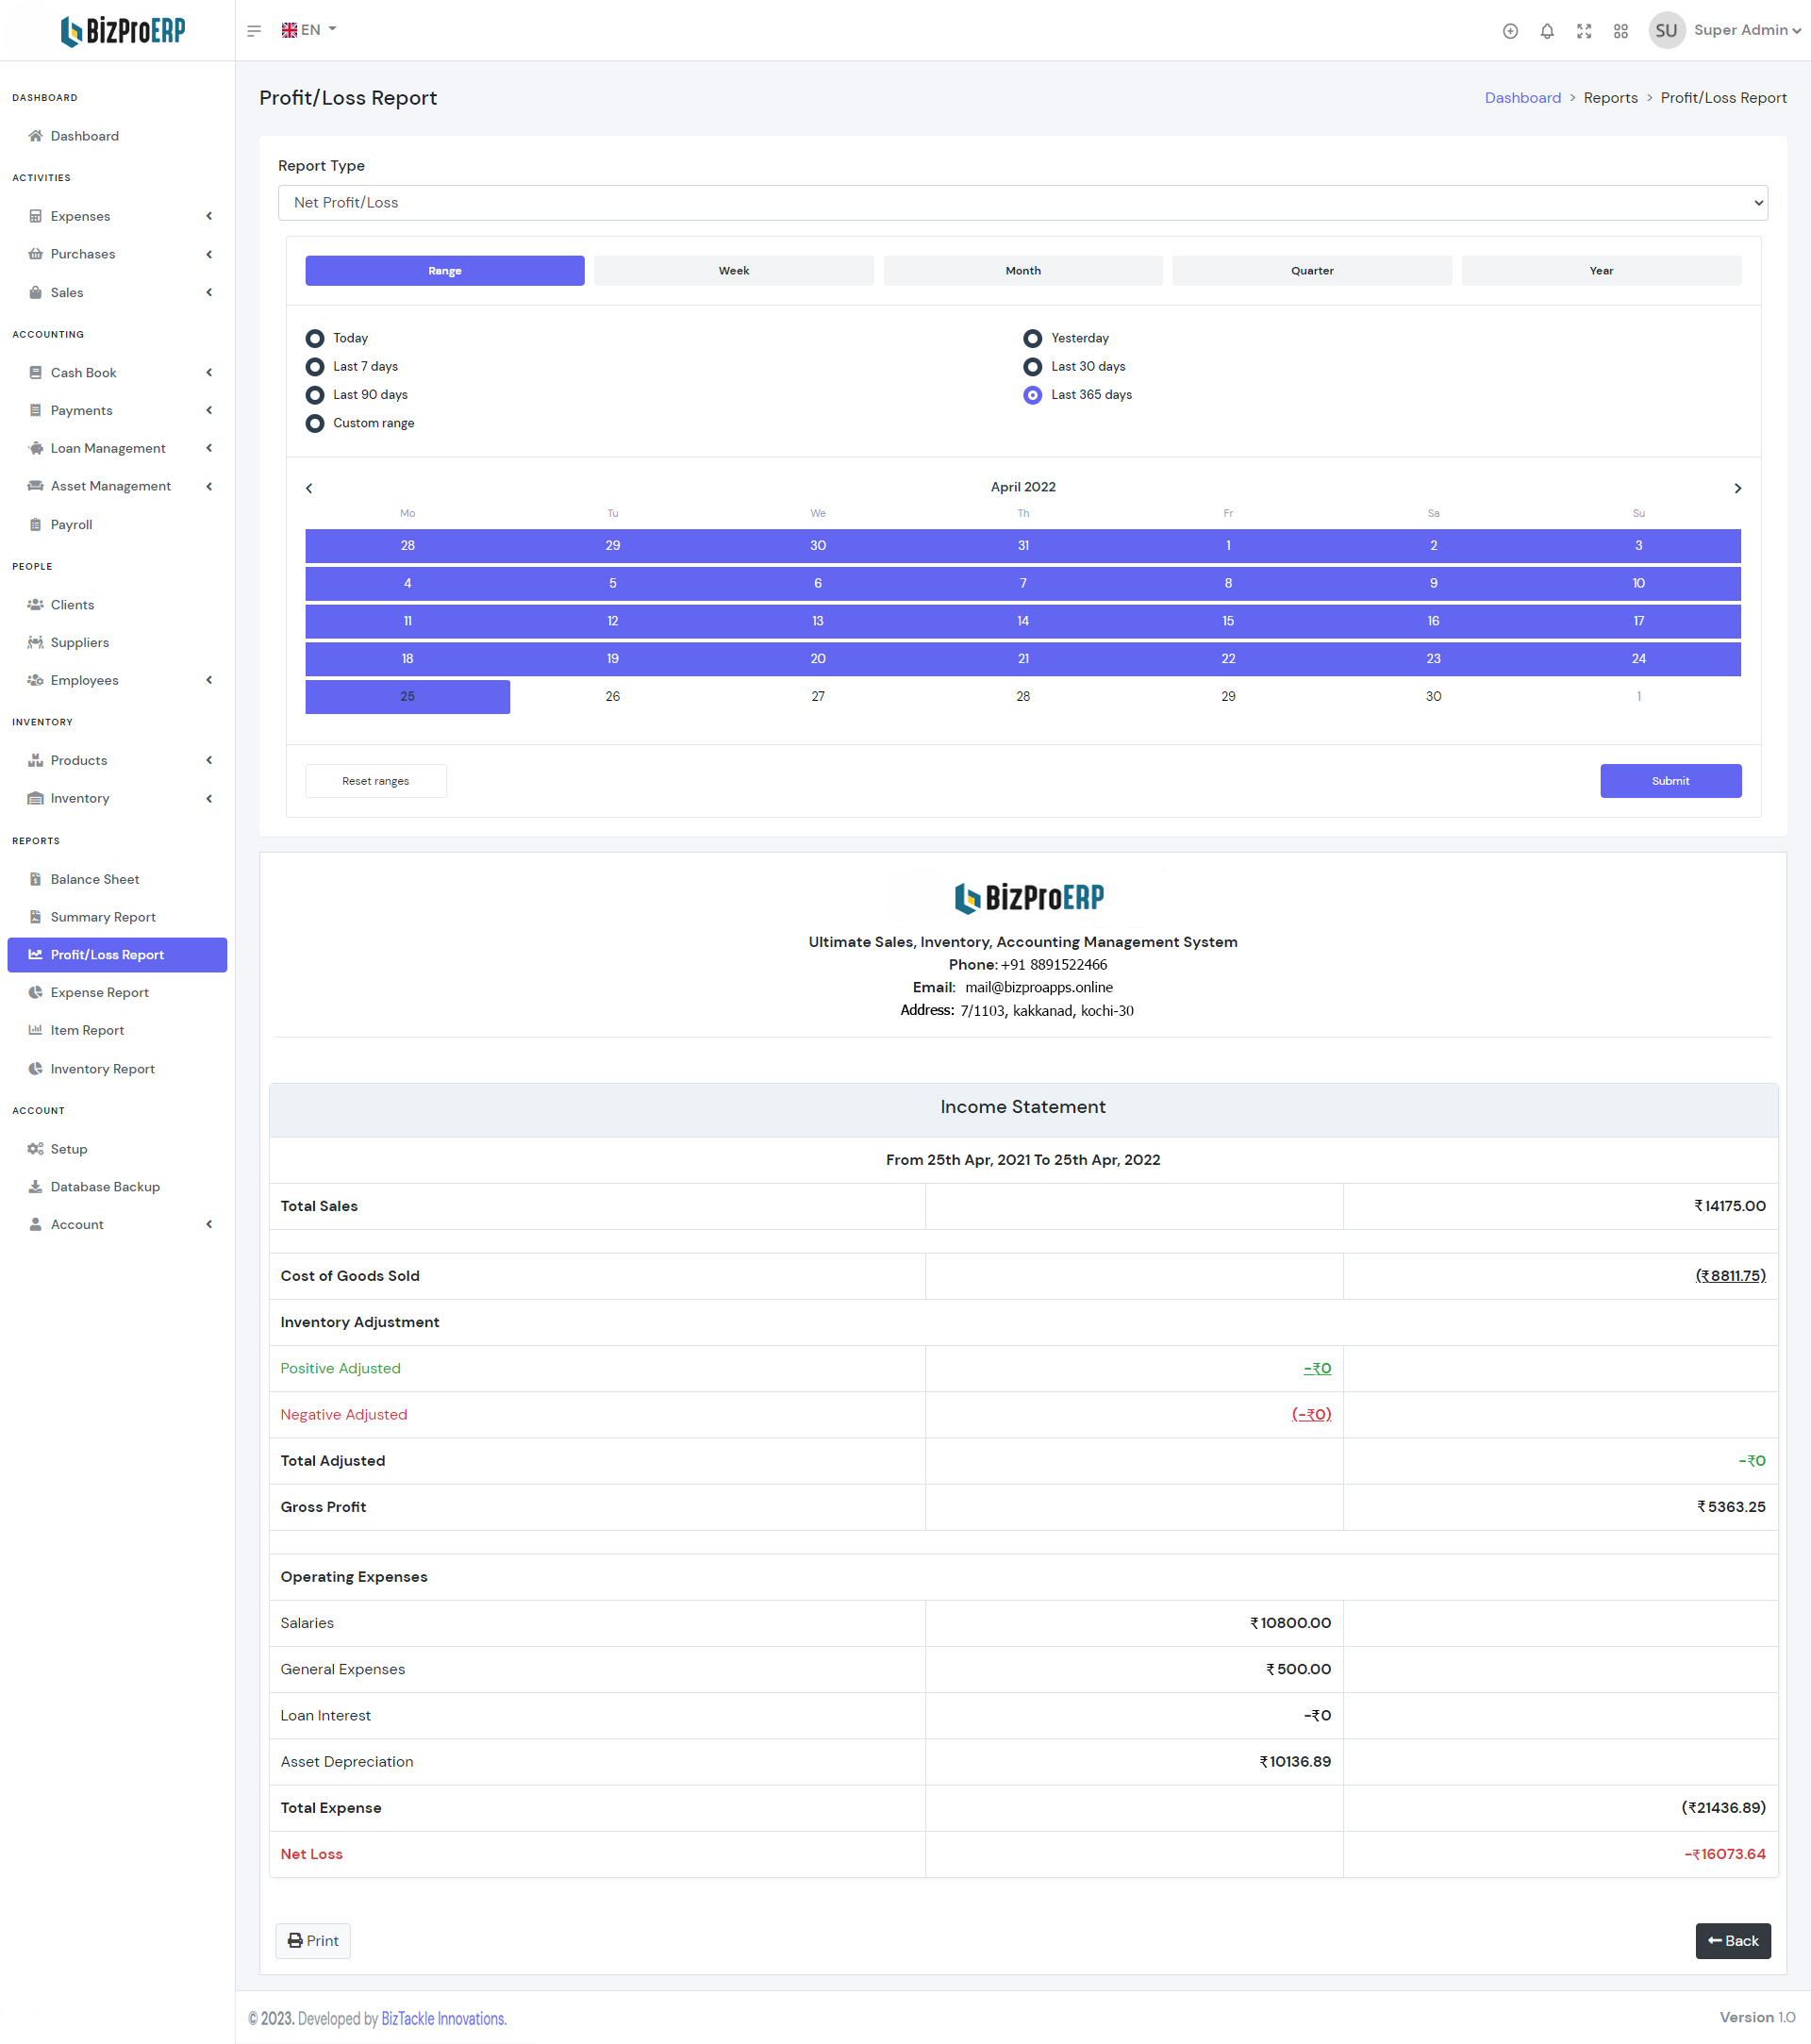This screenshot has width=1811, height=2044.
Task: Click the Clients people icon
Action: [x=36, y=605]
